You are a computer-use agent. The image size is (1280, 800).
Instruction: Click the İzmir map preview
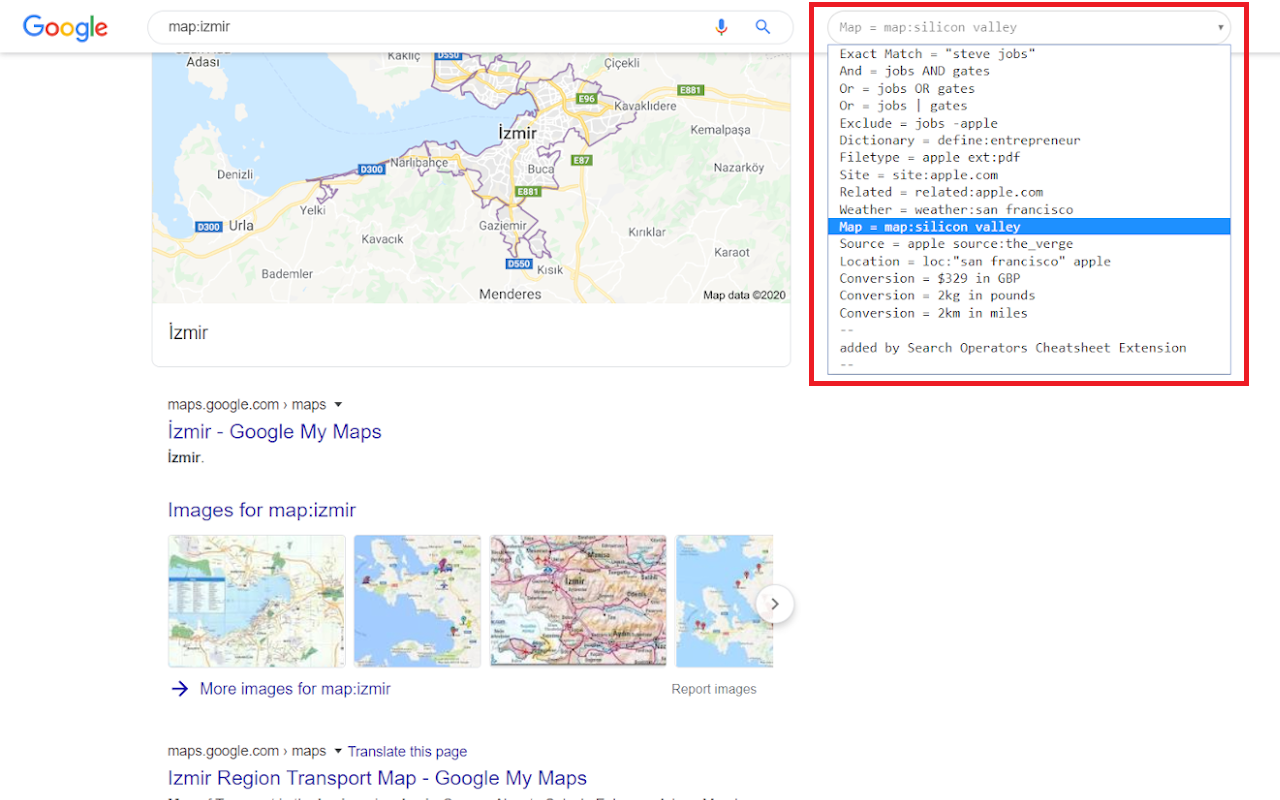point(471,177)
